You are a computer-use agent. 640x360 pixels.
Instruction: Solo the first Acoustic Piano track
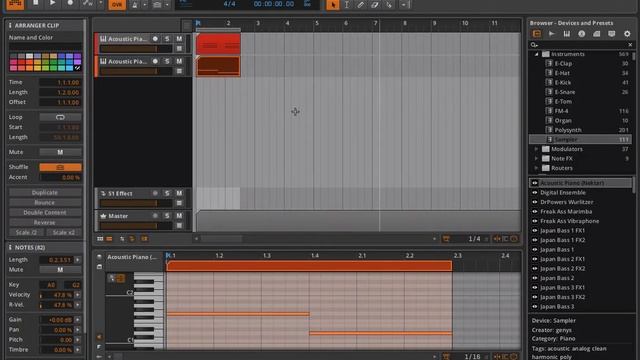click(167, 39)
